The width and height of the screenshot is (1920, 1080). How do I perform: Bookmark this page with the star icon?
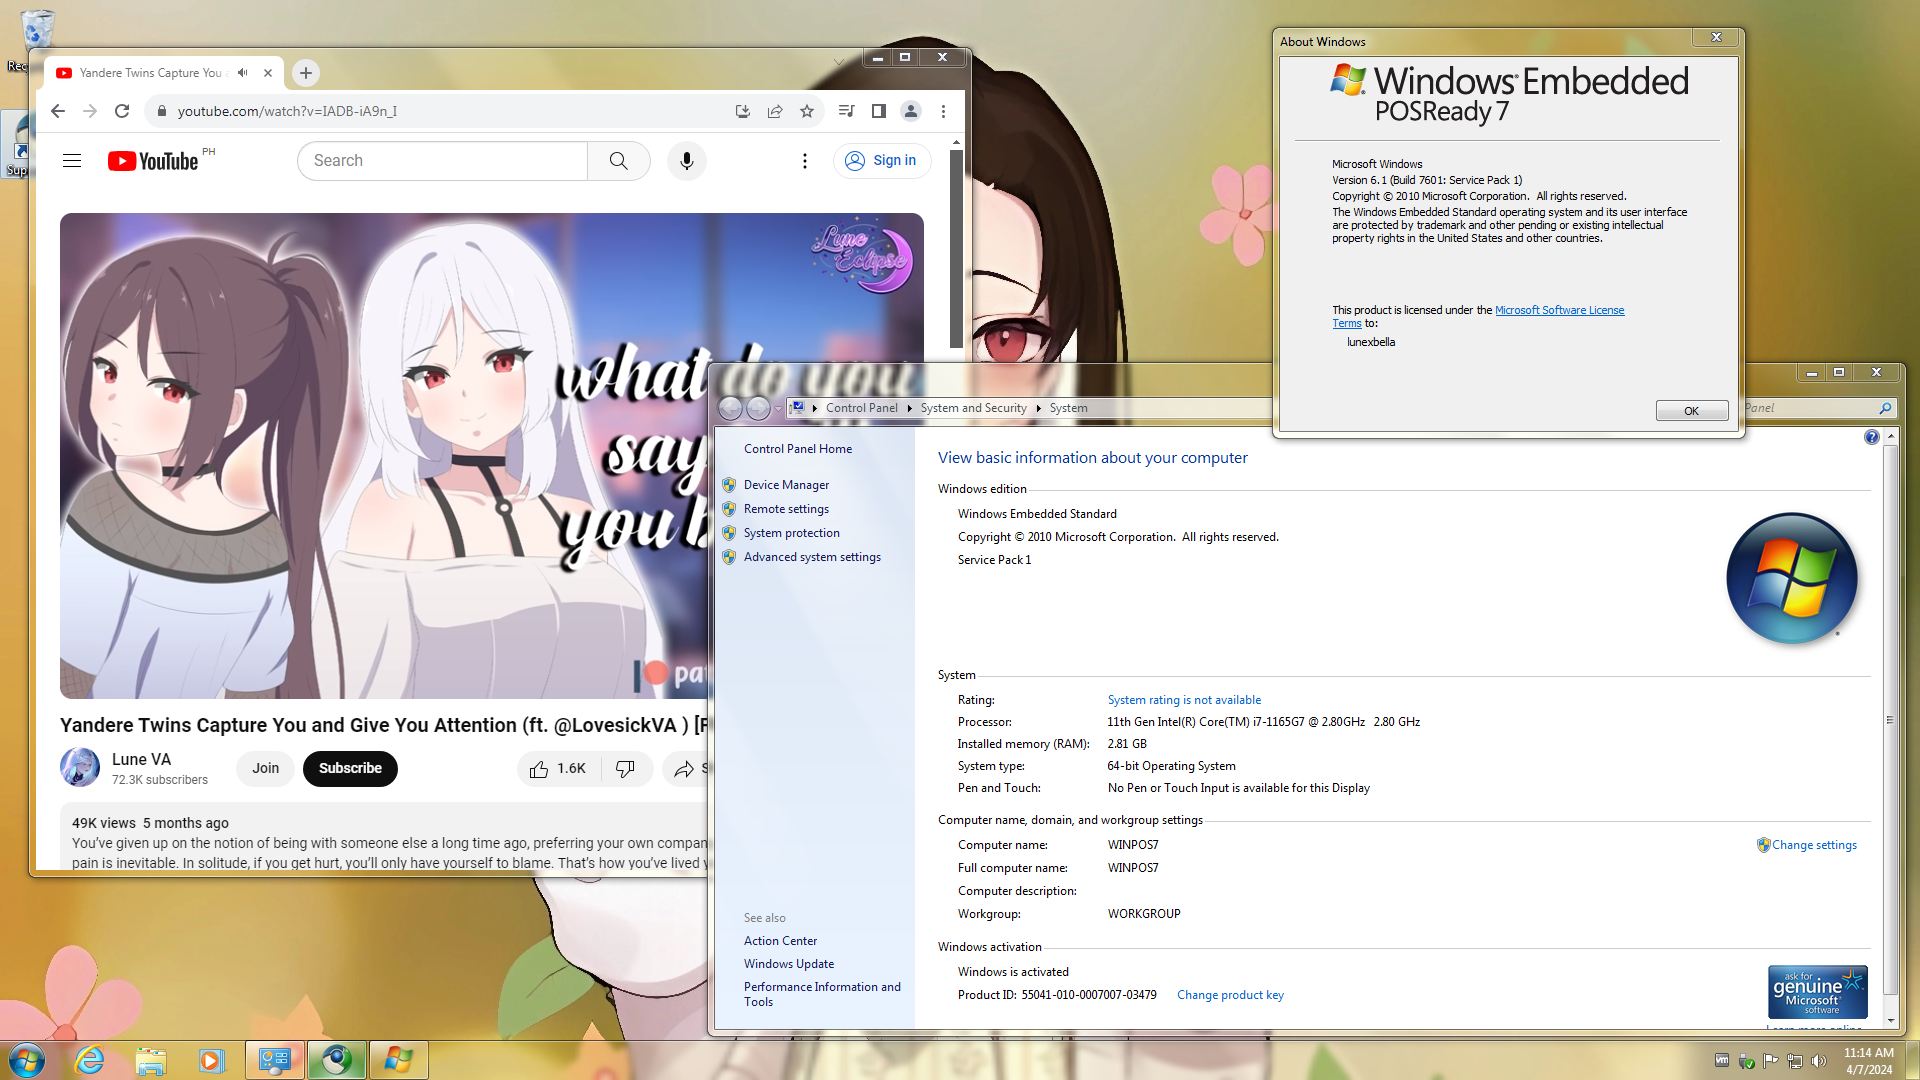(807, 111)
